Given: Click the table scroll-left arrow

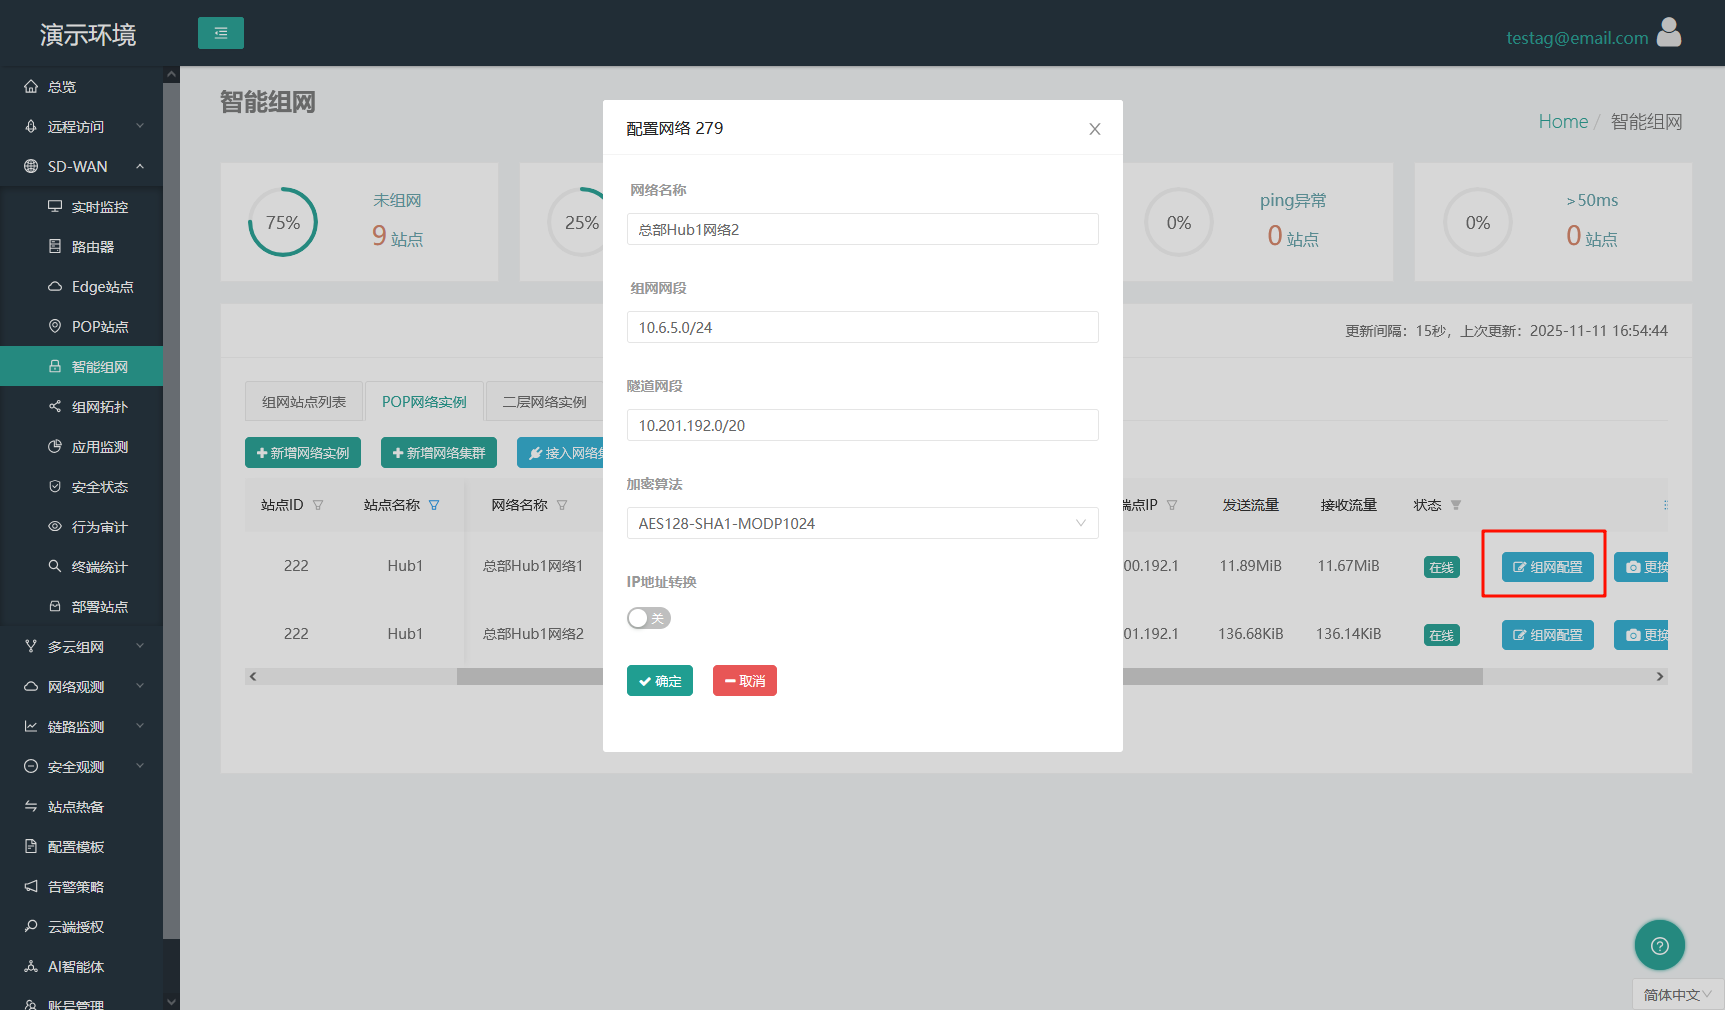Looking at the screenshot, I should coord(253,677).
